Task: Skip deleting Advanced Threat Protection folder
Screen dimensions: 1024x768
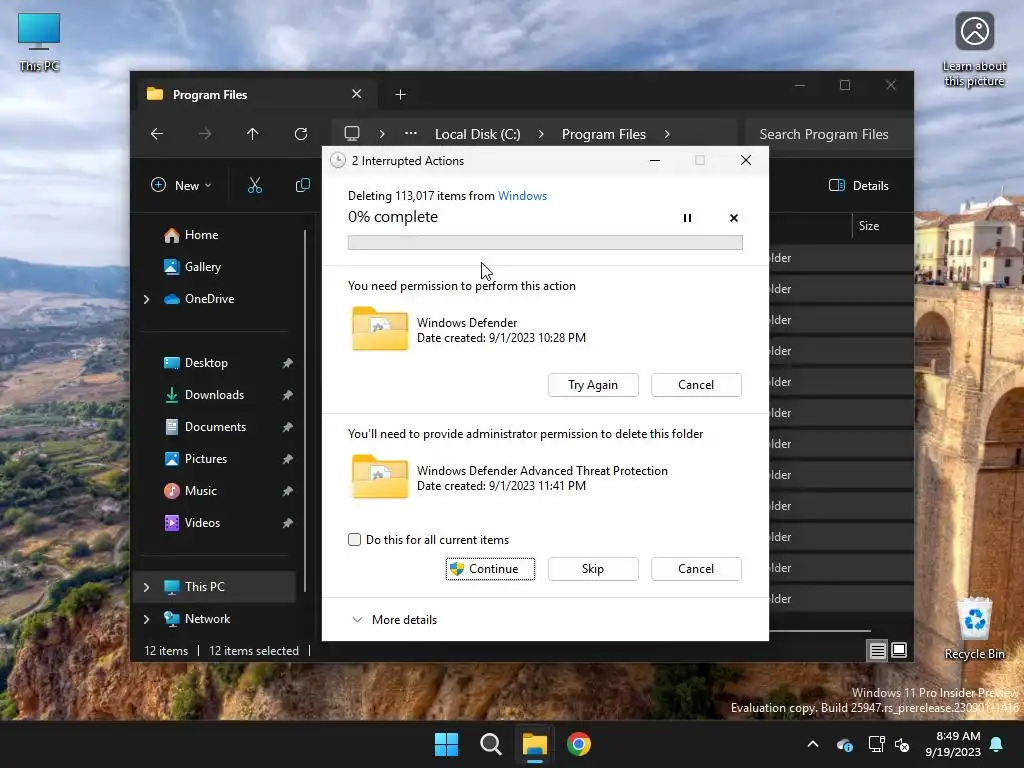Action: [x=593, y=569]
